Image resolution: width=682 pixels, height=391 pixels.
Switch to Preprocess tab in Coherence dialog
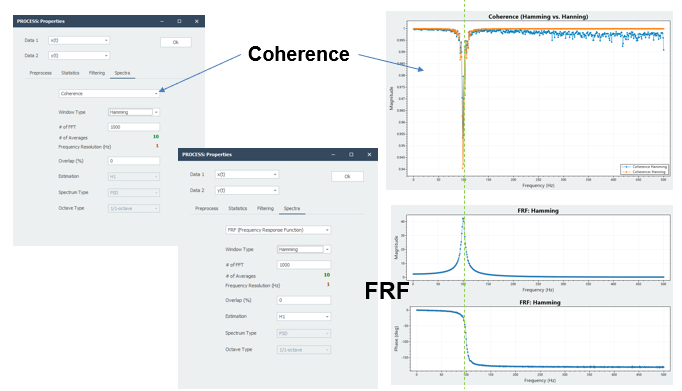coord(40,73)
